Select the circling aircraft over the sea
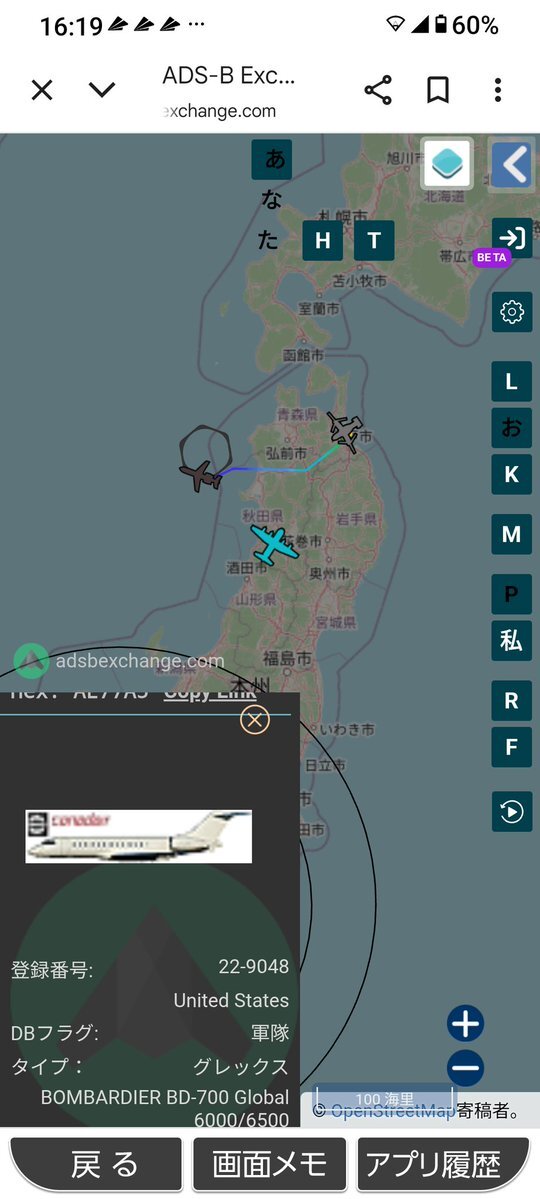 click(x=202, y=476)
